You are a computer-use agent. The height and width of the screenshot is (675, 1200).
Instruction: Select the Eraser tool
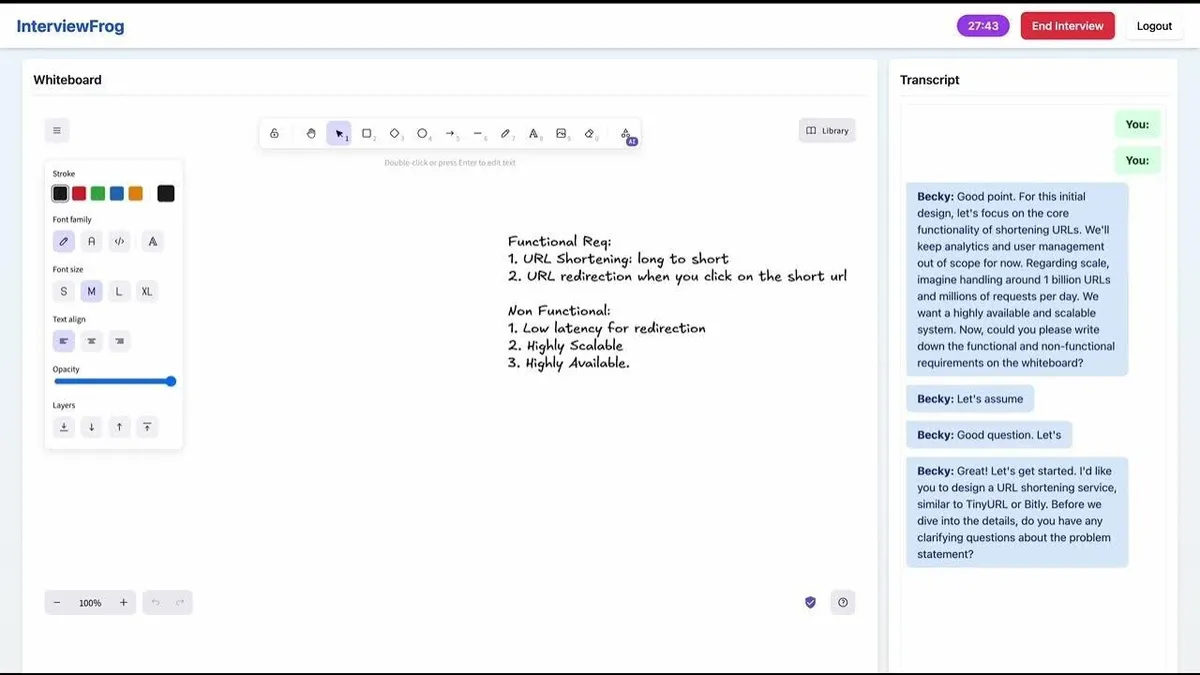tap(590, 132)
